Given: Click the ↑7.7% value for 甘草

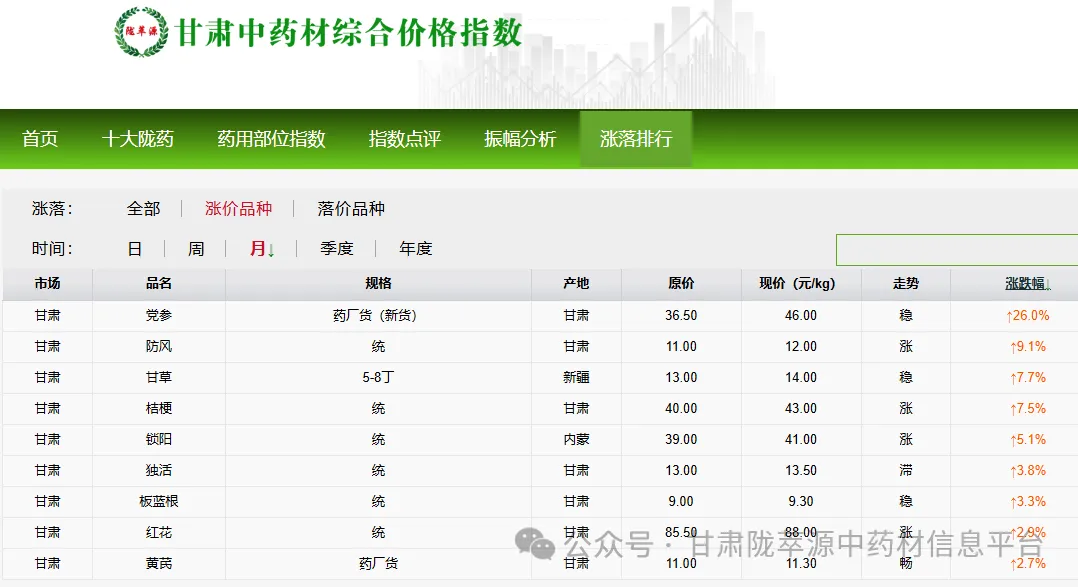Looking at the screenshot, I should [x=1028, y=377].
